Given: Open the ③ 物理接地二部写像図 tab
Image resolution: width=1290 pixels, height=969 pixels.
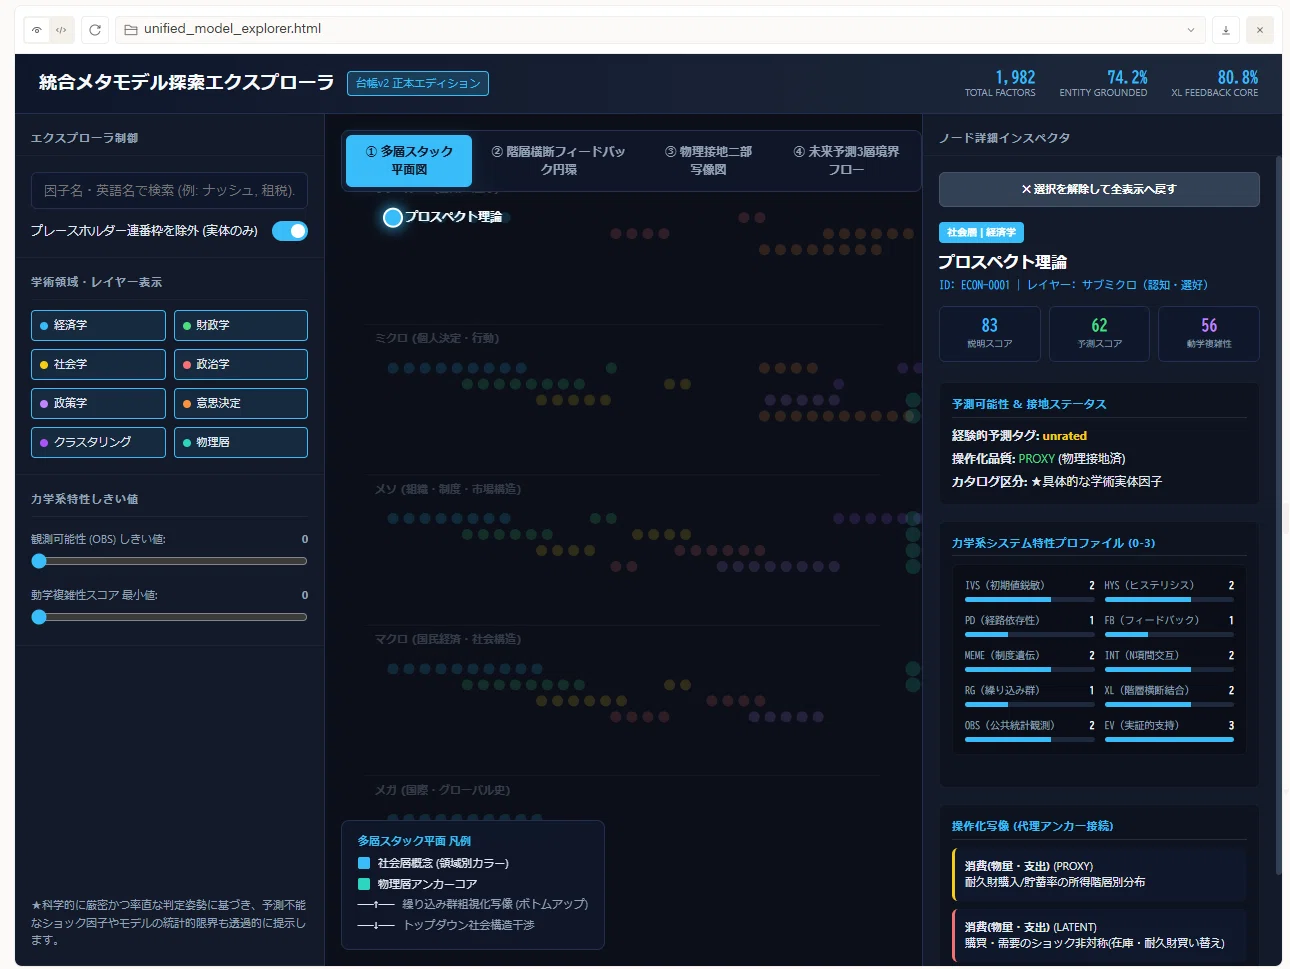Looking at the screenshot, I should (x=708, y=161).
